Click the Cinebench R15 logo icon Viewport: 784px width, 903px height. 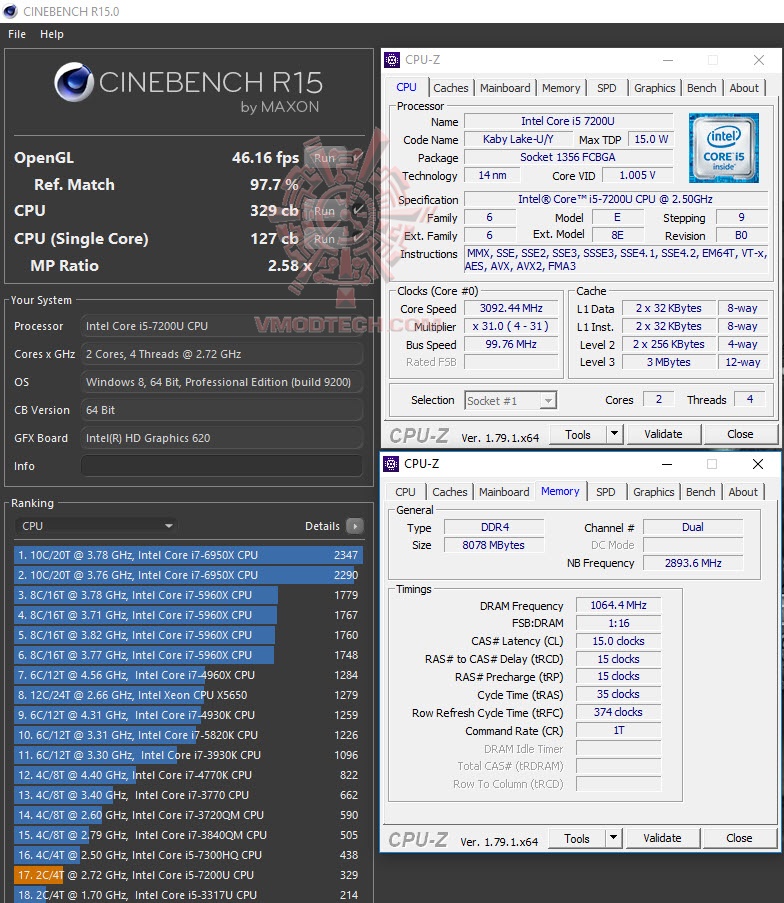[74, 82]
